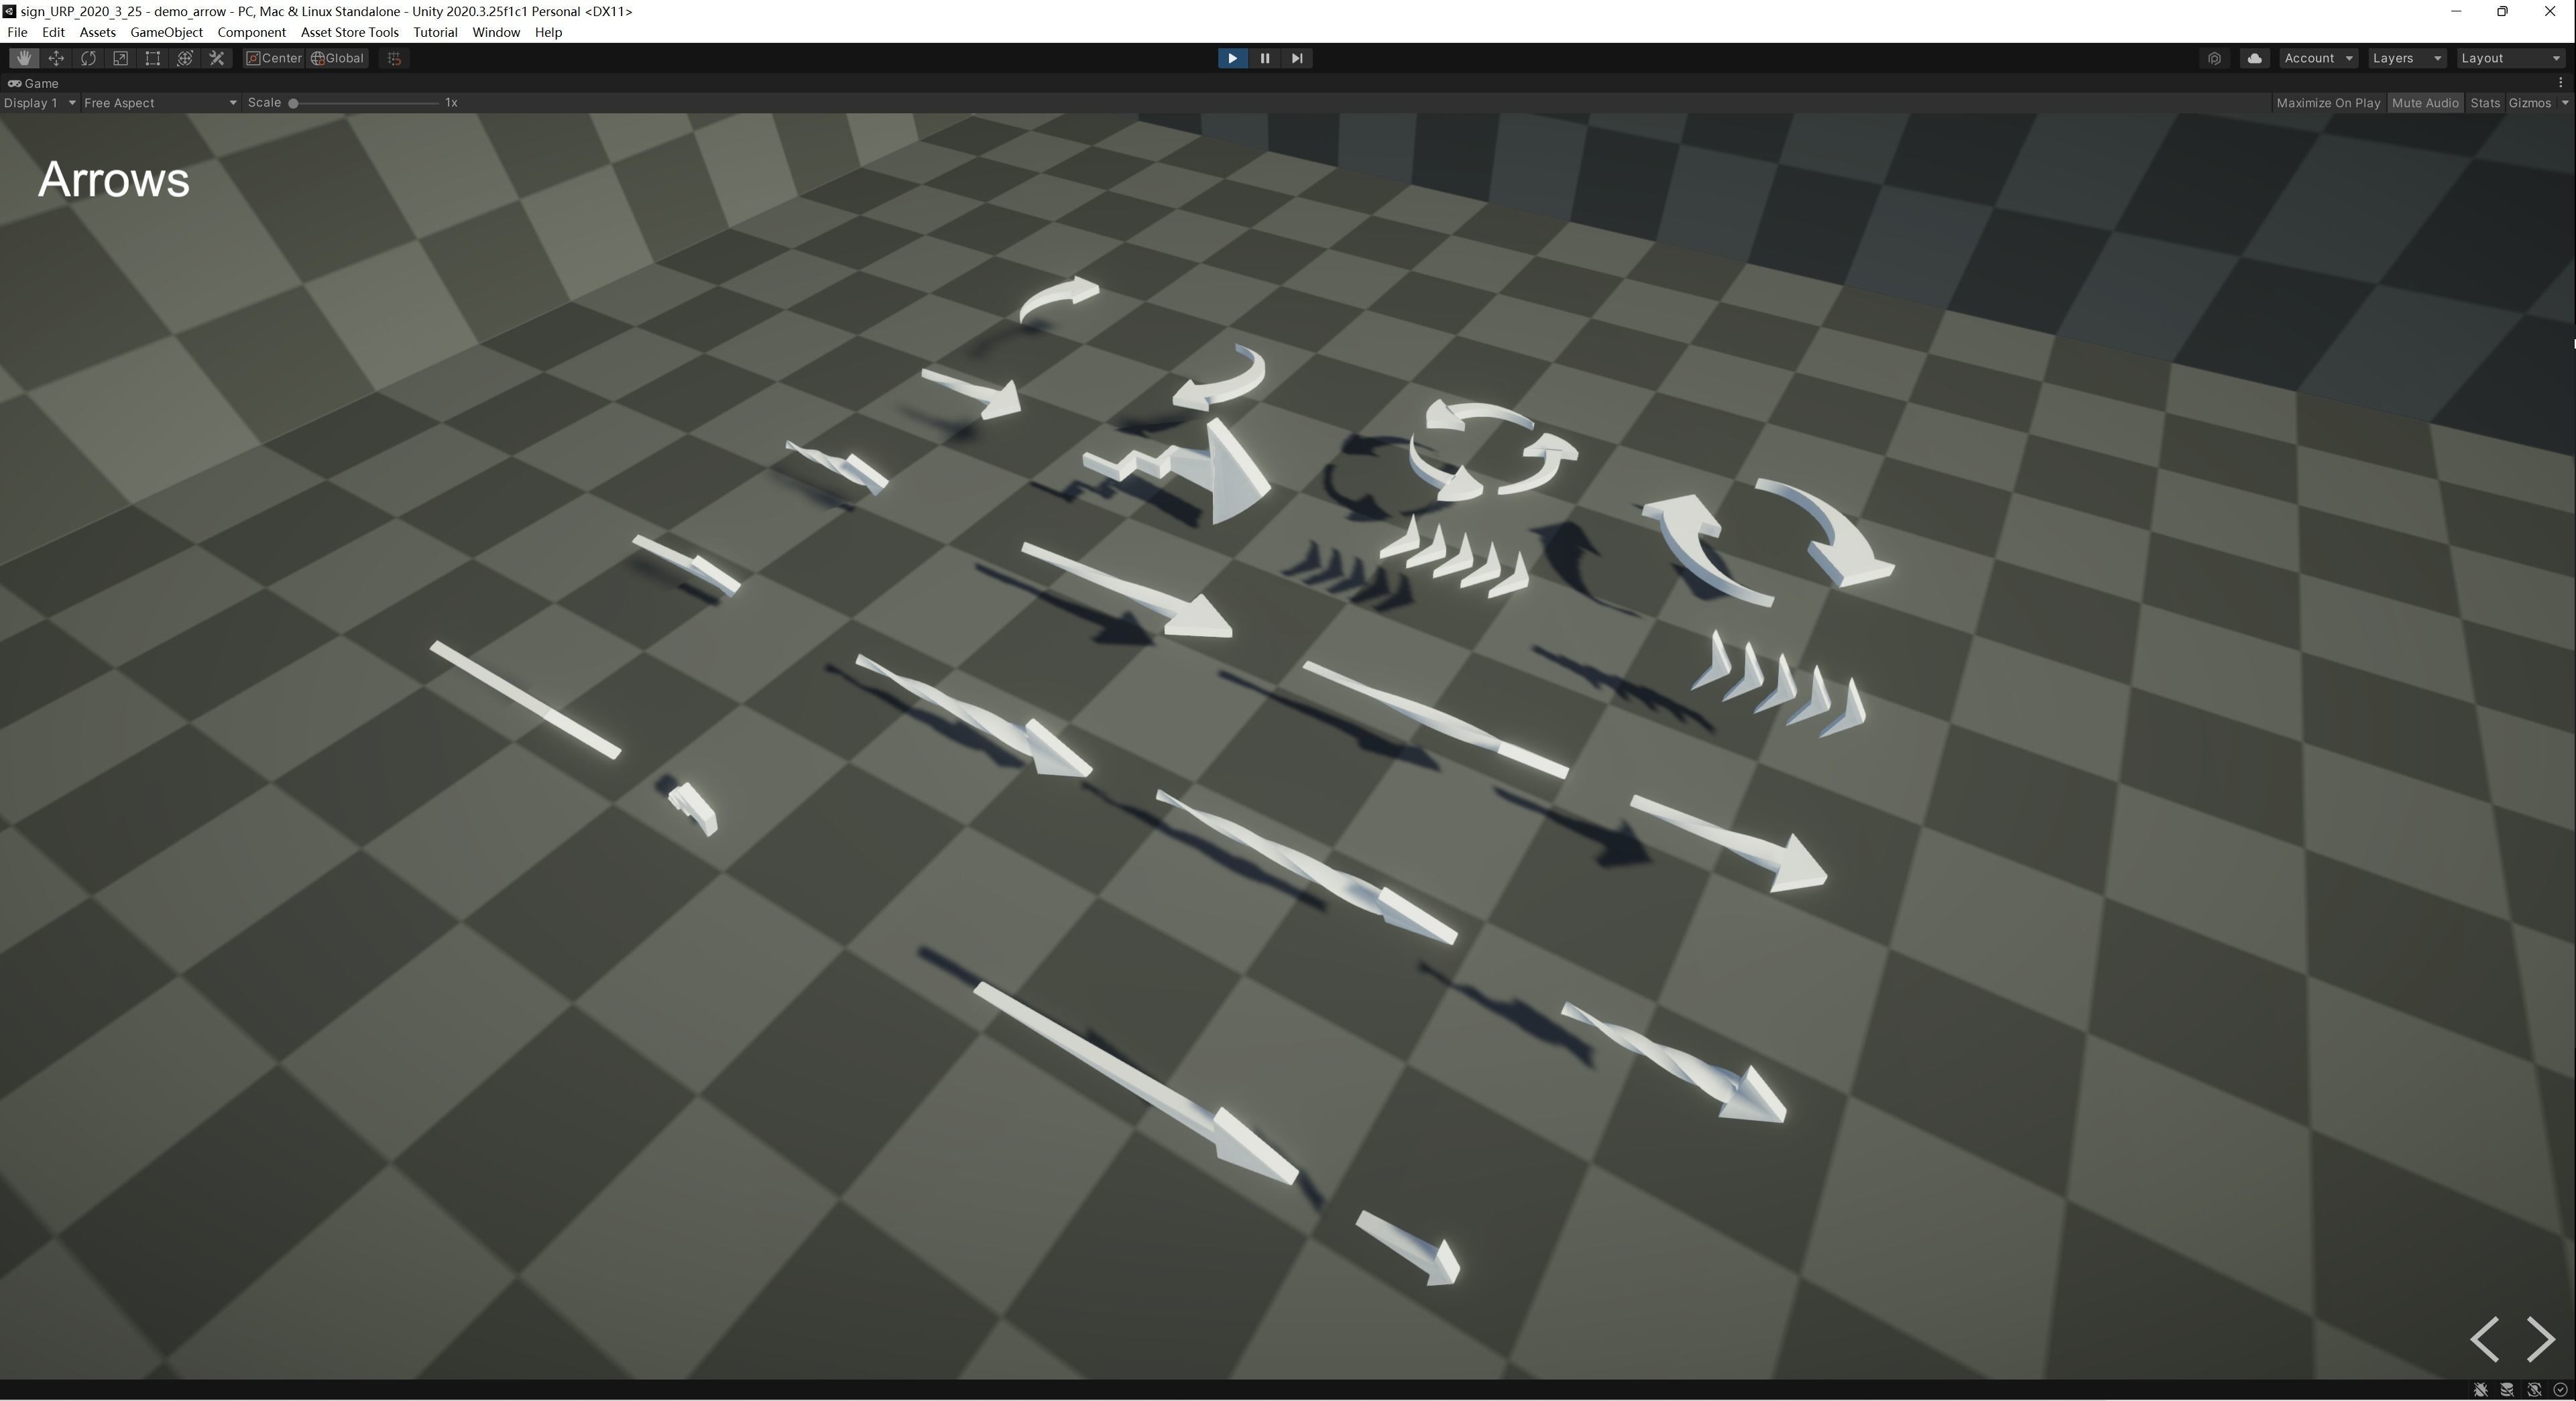Toggle Maximize On Play
This screenshot has width=2576, height=1401.
point(2328,103)
